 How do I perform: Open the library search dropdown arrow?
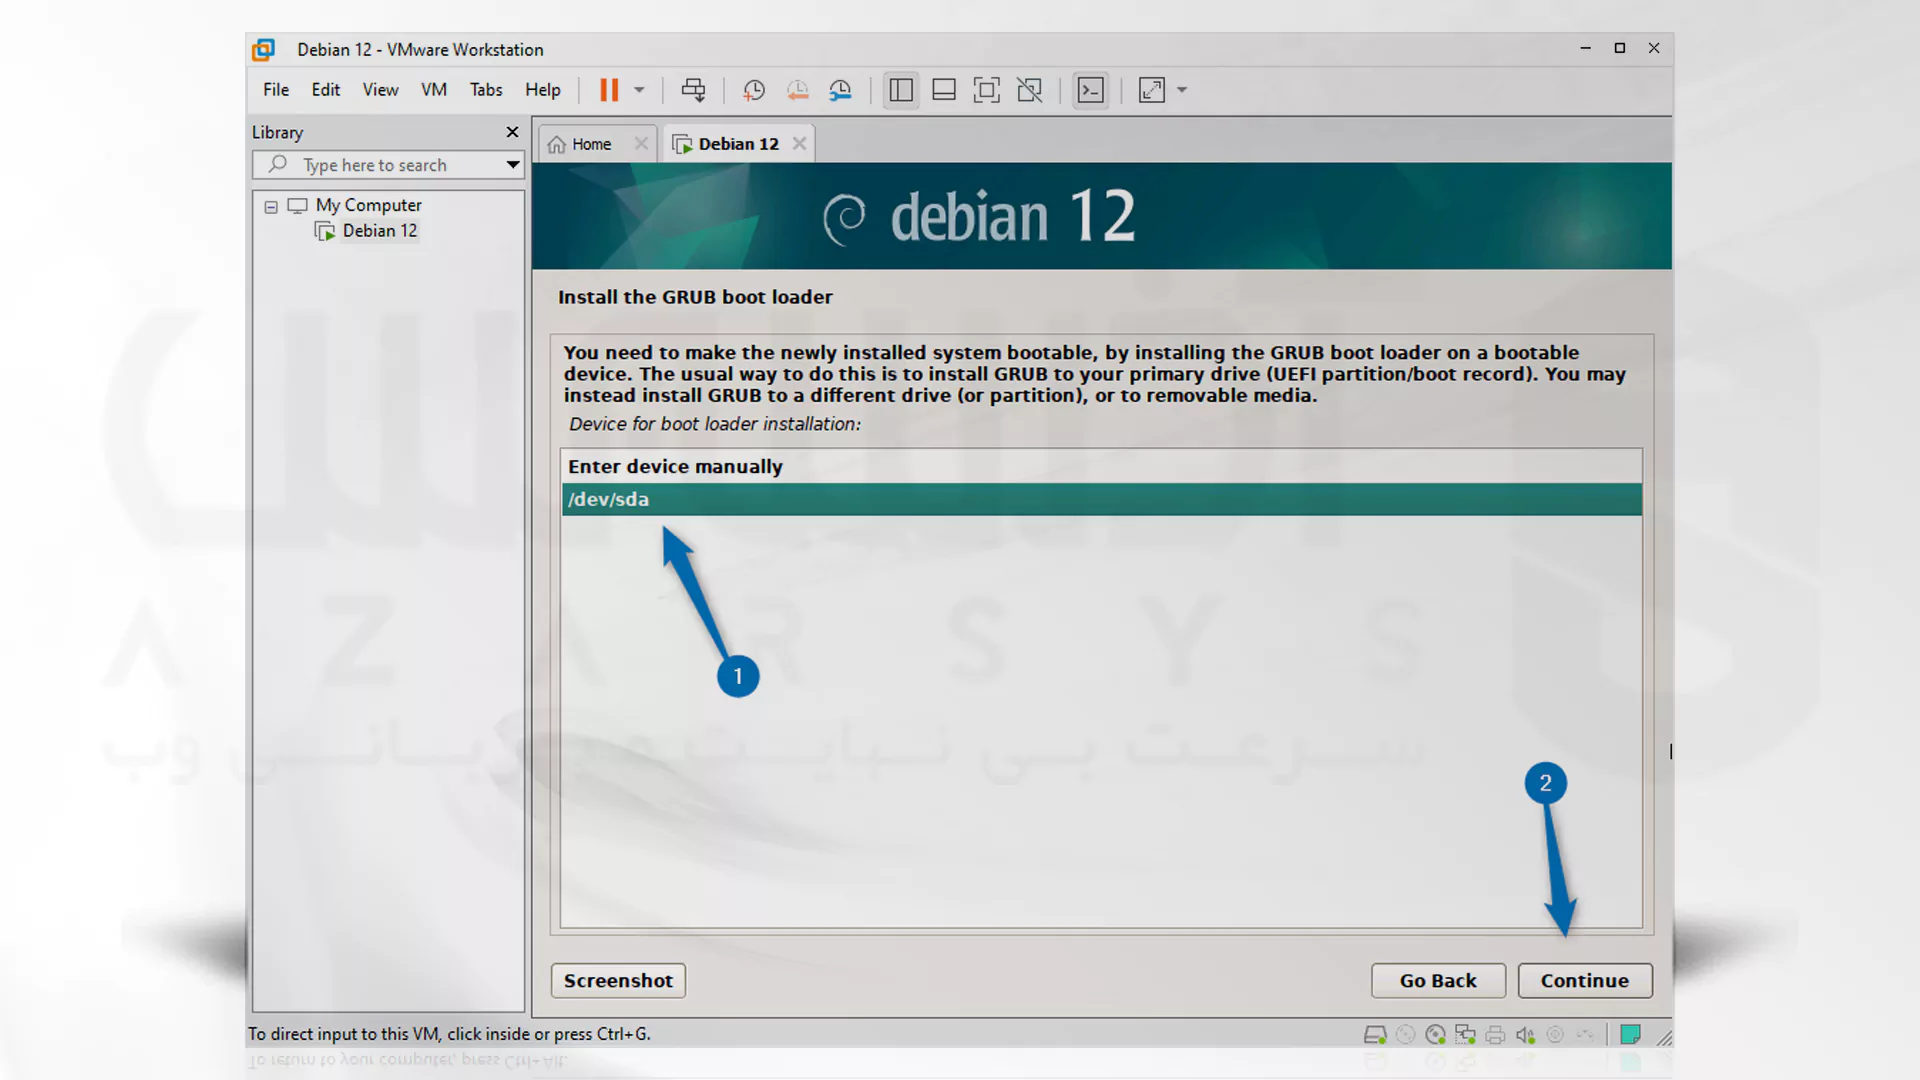[513, 165]
